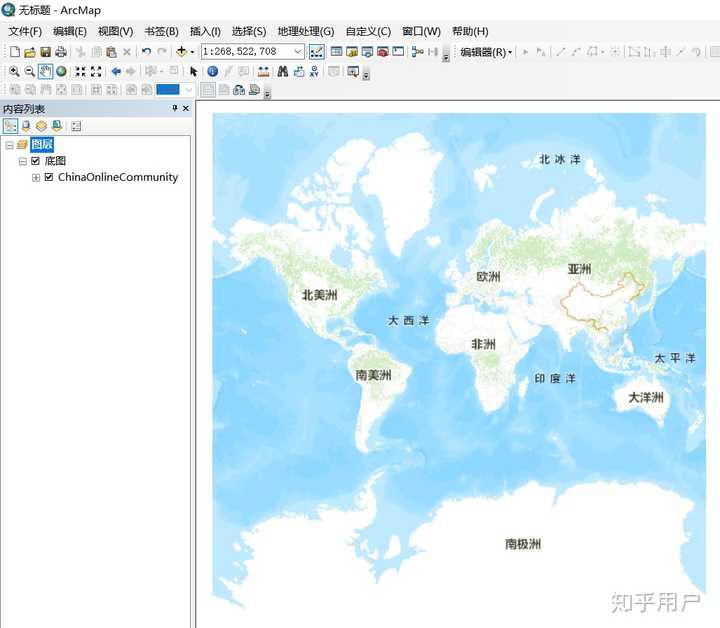The image size is (720, 628).
Task: Open the 文件(F) menu
Action: (25, 31)
